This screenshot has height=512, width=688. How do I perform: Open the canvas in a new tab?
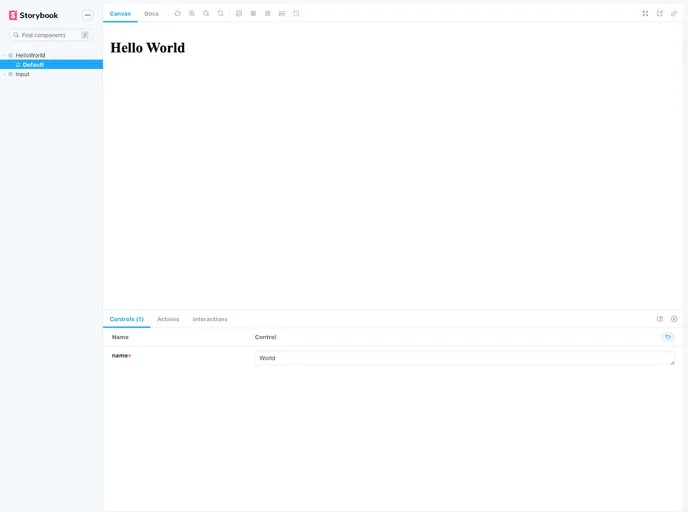point(660,13)
